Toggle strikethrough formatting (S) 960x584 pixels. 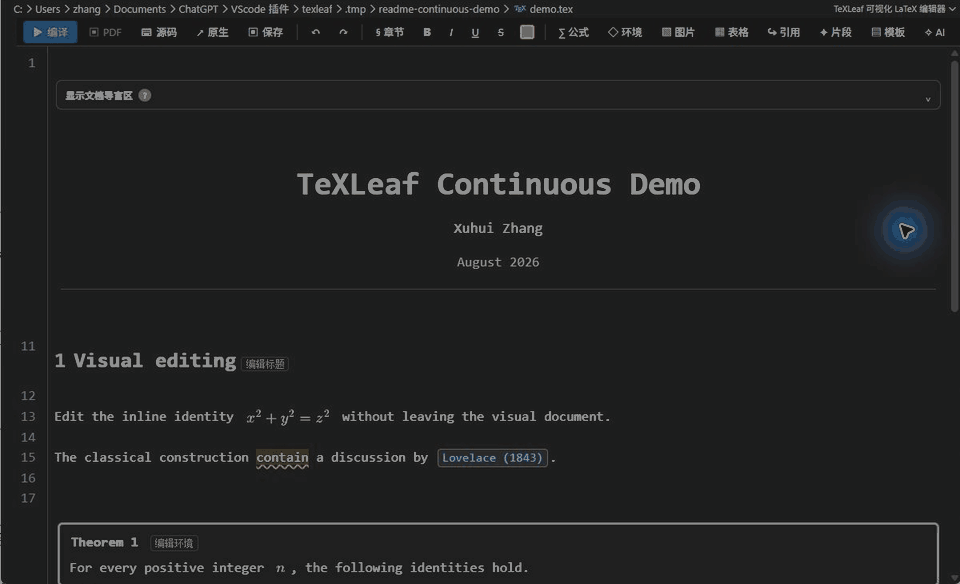(501, 32)
